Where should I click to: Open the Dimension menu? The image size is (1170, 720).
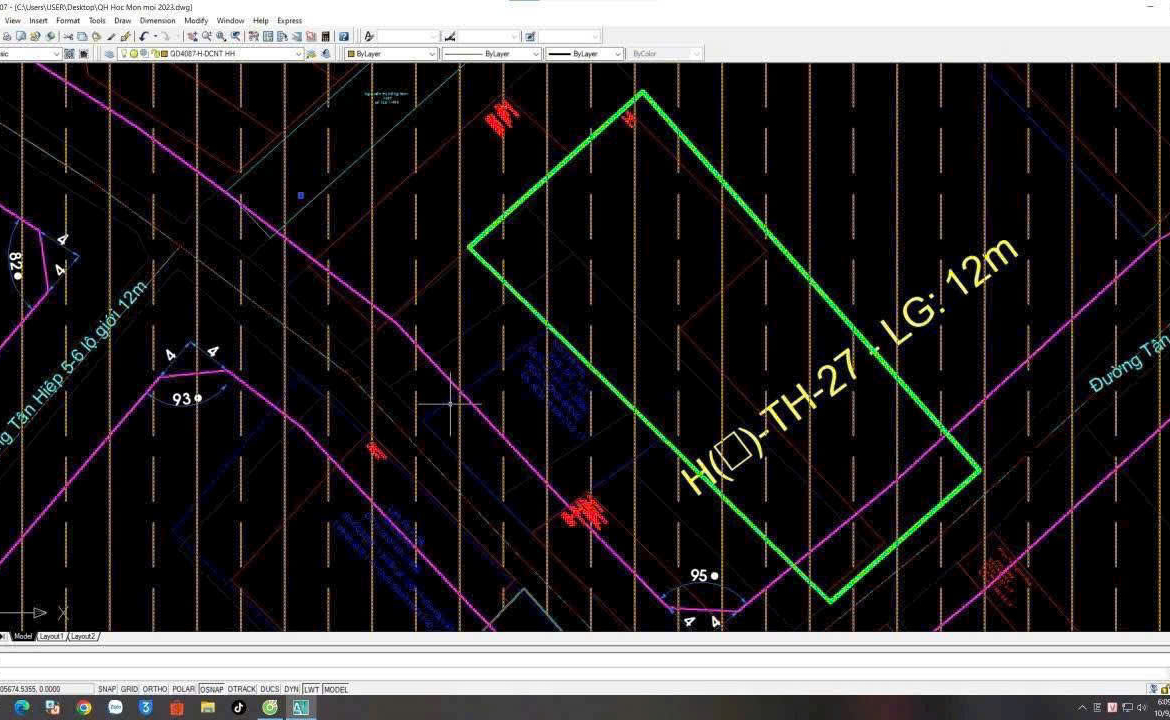tap(157, 20)
